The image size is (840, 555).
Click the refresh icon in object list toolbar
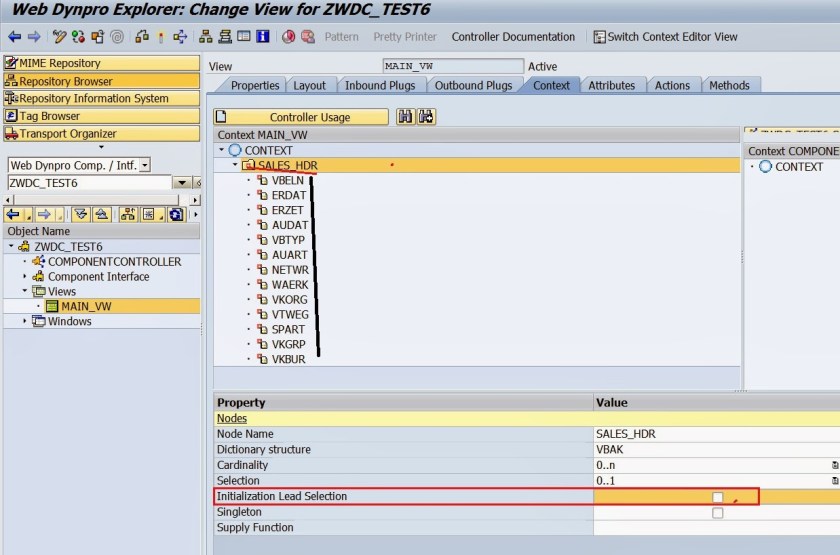coord(176,215)
